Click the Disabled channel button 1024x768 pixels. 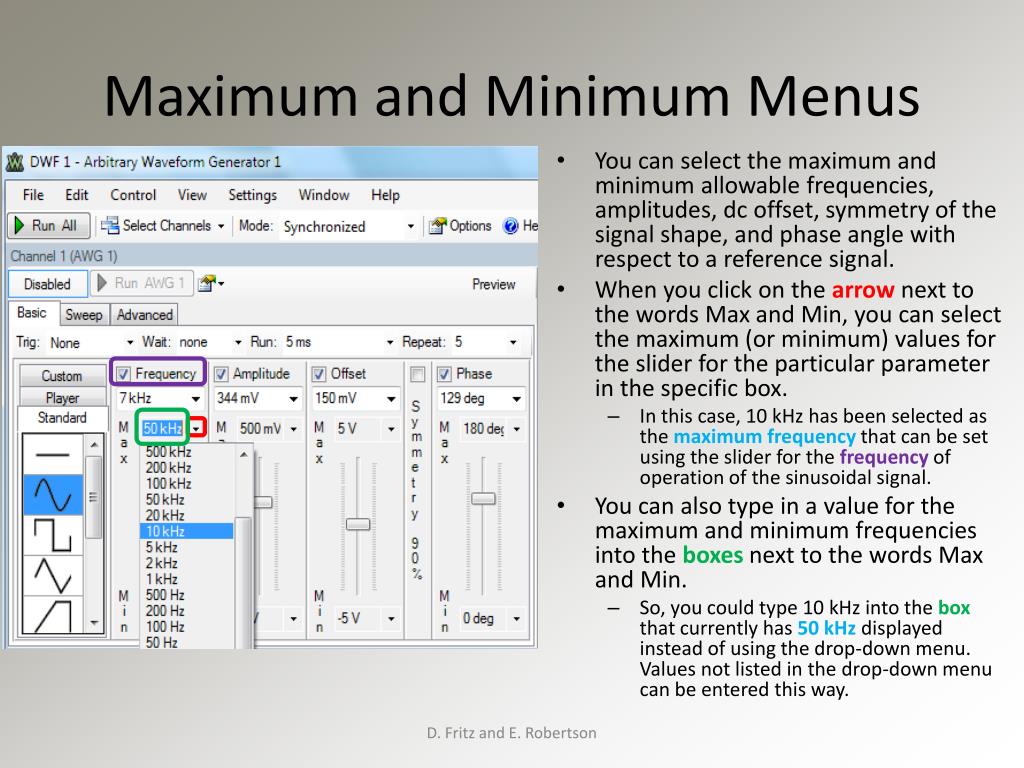pos(47,284)
